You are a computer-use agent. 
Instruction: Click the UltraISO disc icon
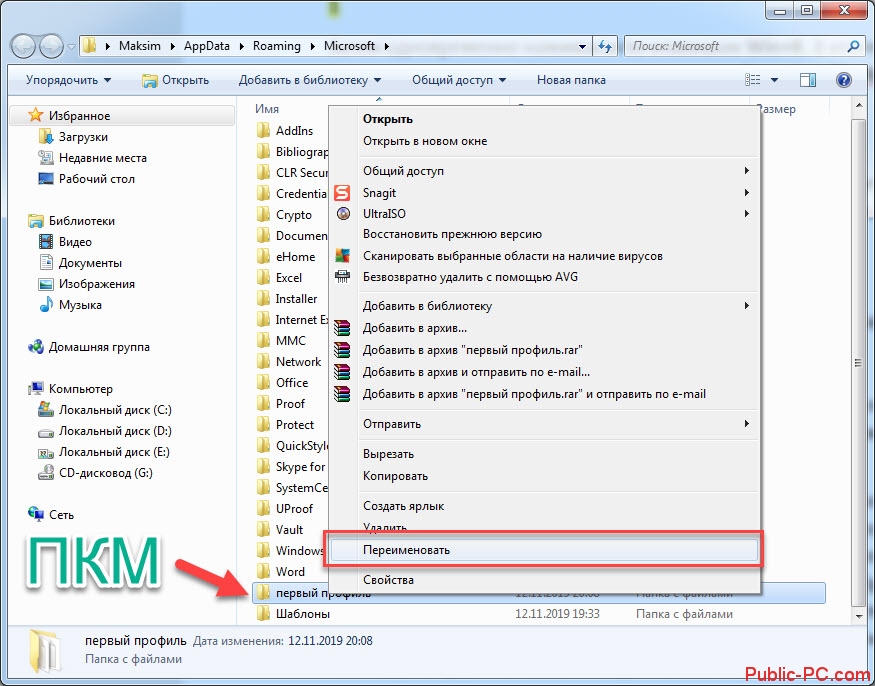tap(343, 214)
